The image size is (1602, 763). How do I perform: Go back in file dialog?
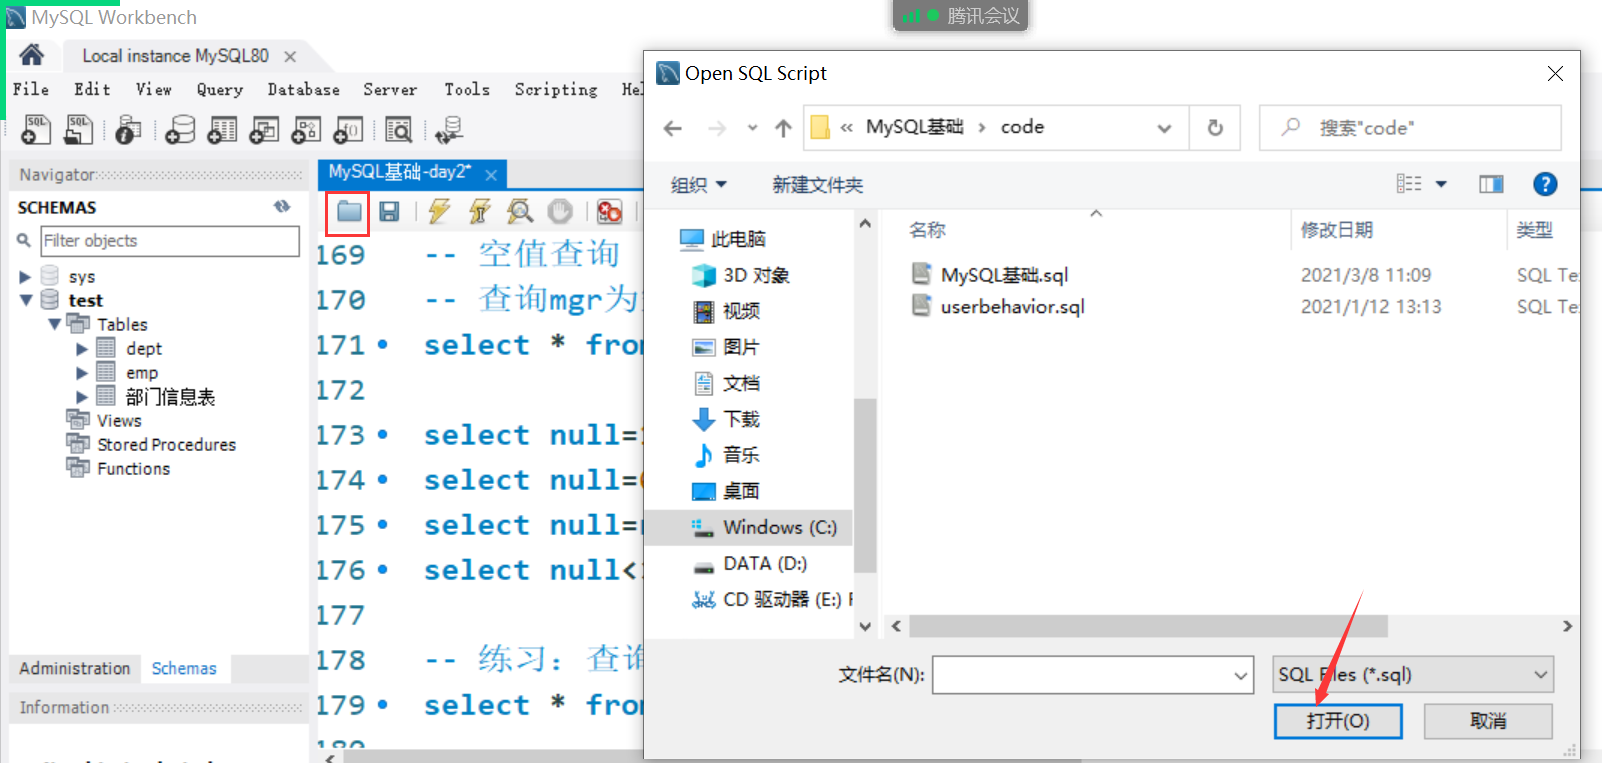[x=673, y=128]
